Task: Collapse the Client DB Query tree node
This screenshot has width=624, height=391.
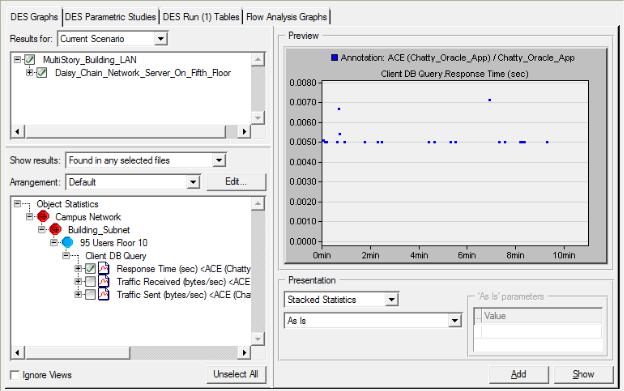Action: (66, 255)
